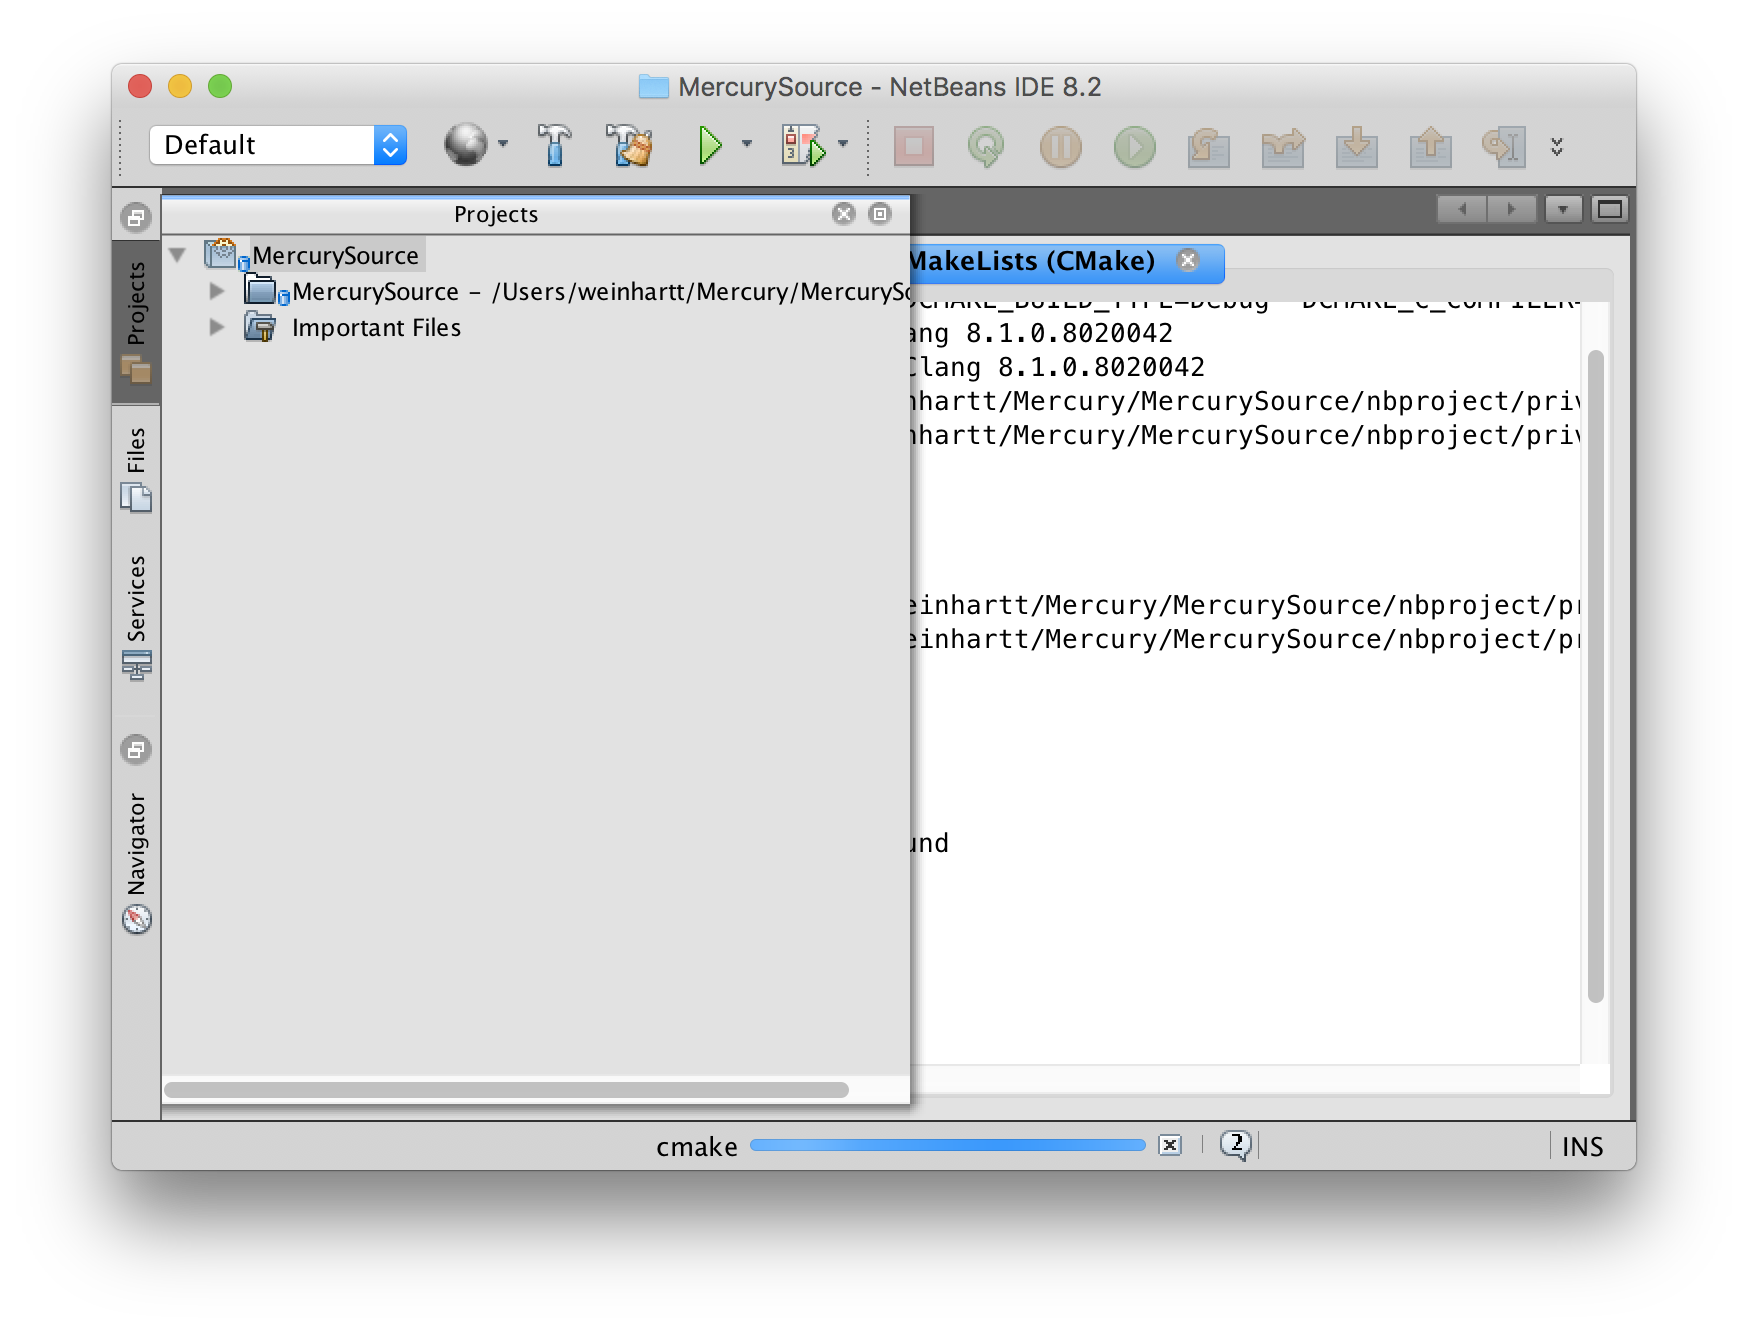Select the Important Files item
This screenshot has height=1330, width=1748.
(376, 328)
